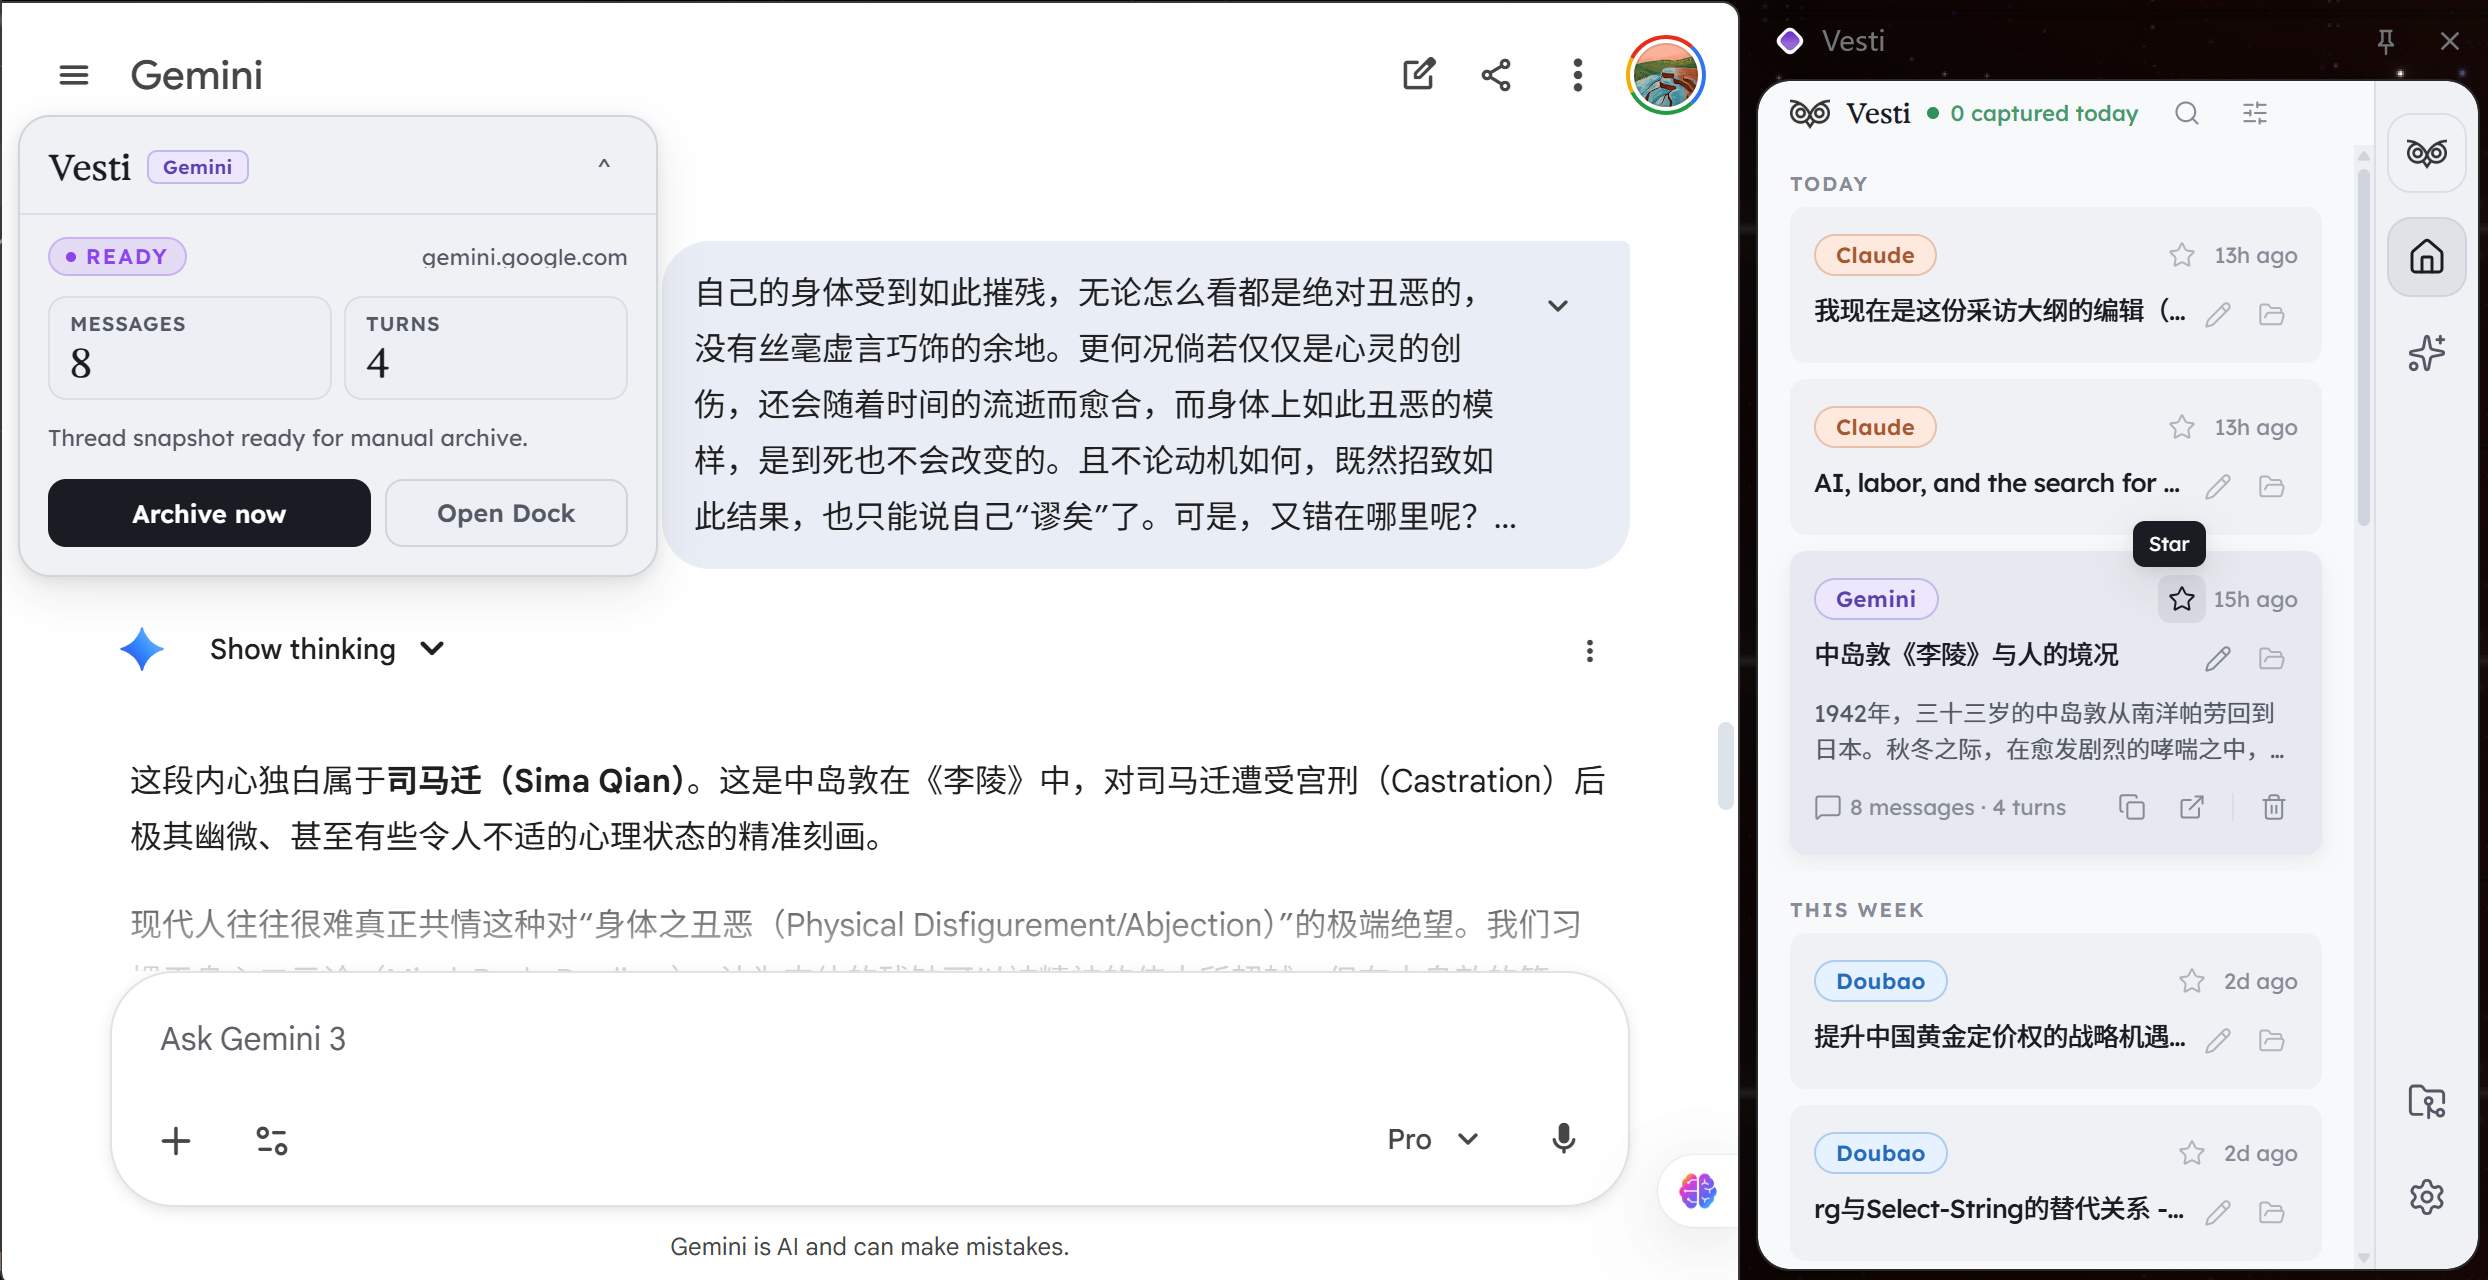Search conversations in the Vesti panel
Image resolution: width=2488 pixels, height=1280 pixels.
(x=2187, y=113)
